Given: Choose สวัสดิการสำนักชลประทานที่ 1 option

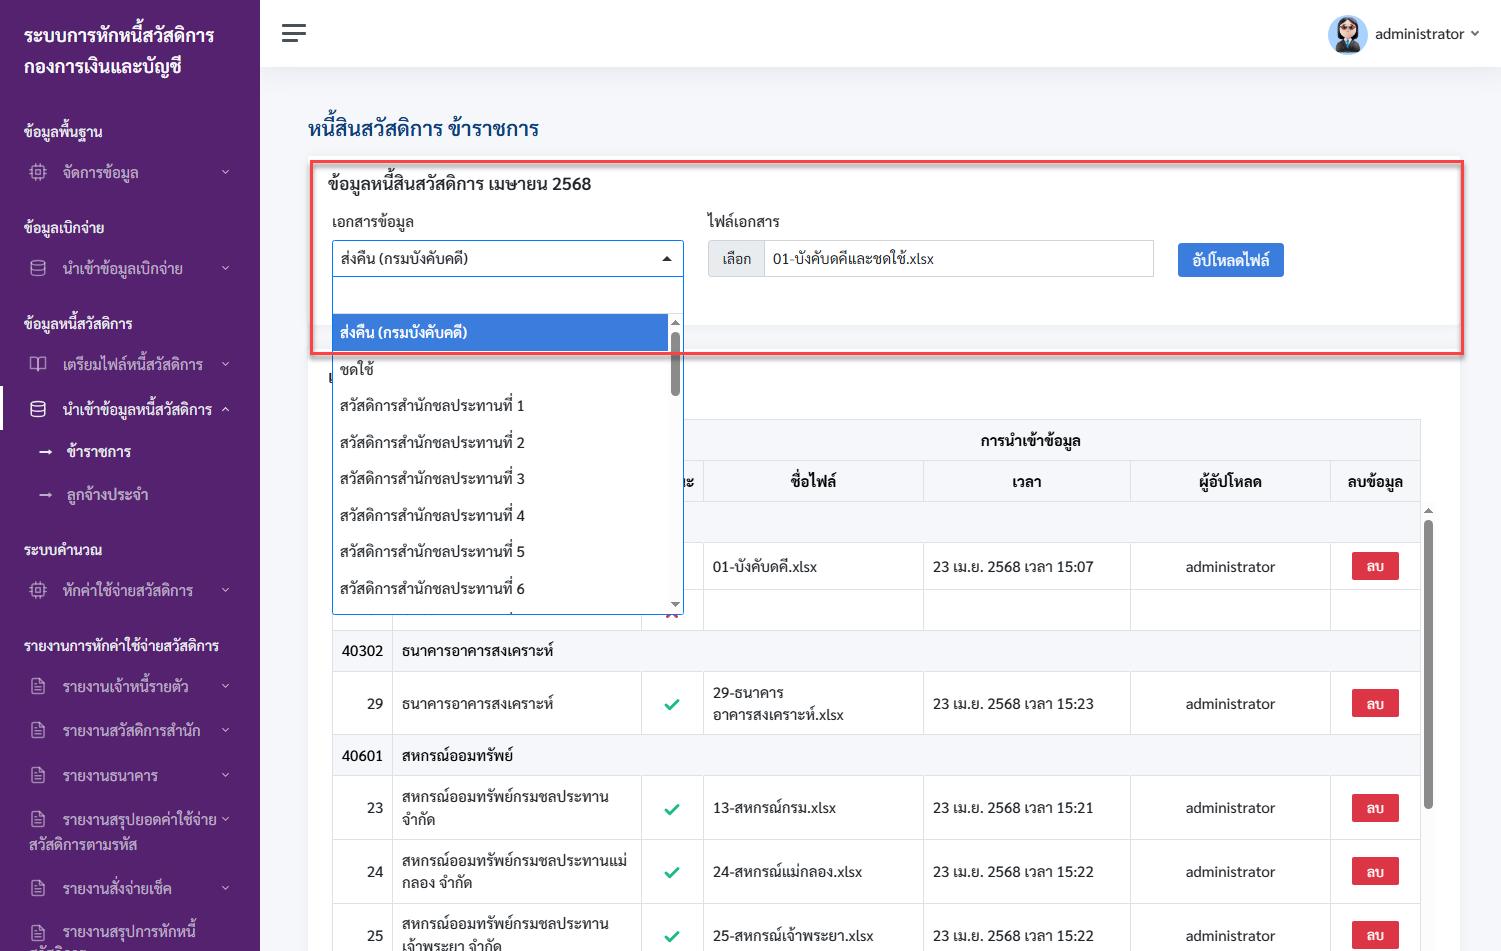Looking at the screenshot, I should (500, 405).
